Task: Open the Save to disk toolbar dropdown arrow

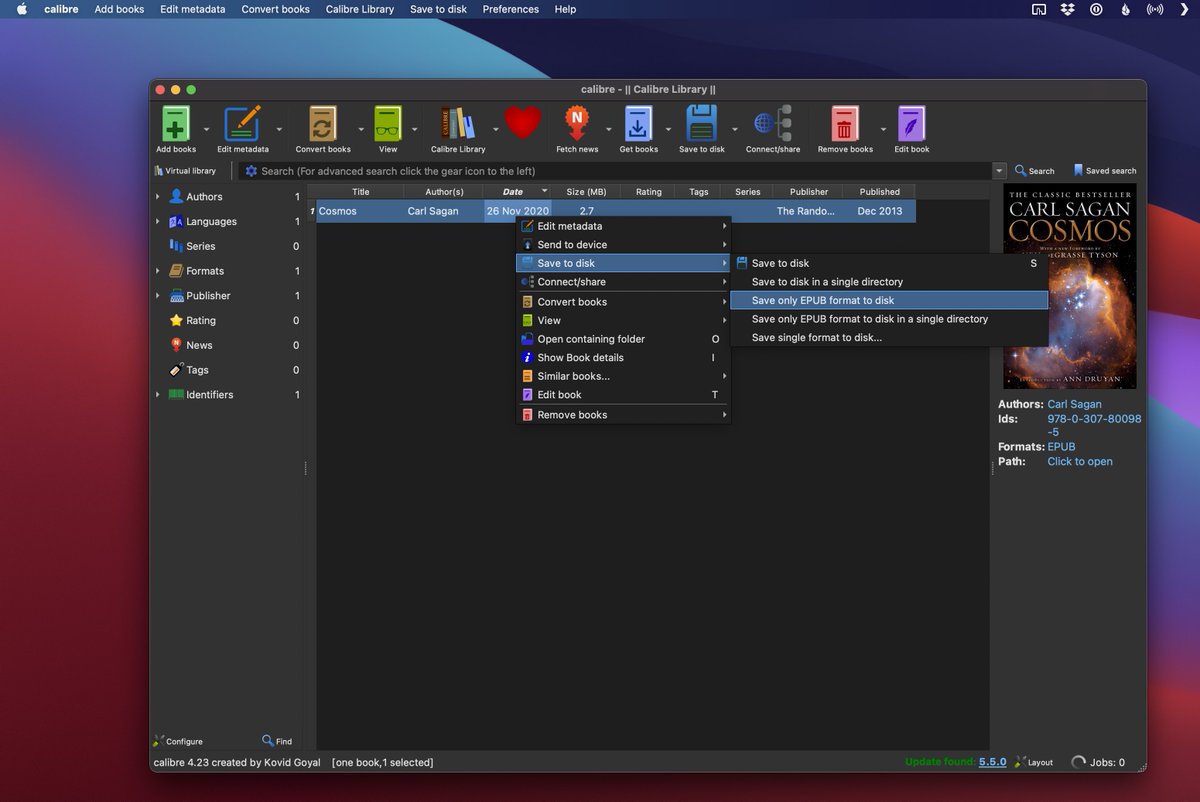Action: [734, 129]
